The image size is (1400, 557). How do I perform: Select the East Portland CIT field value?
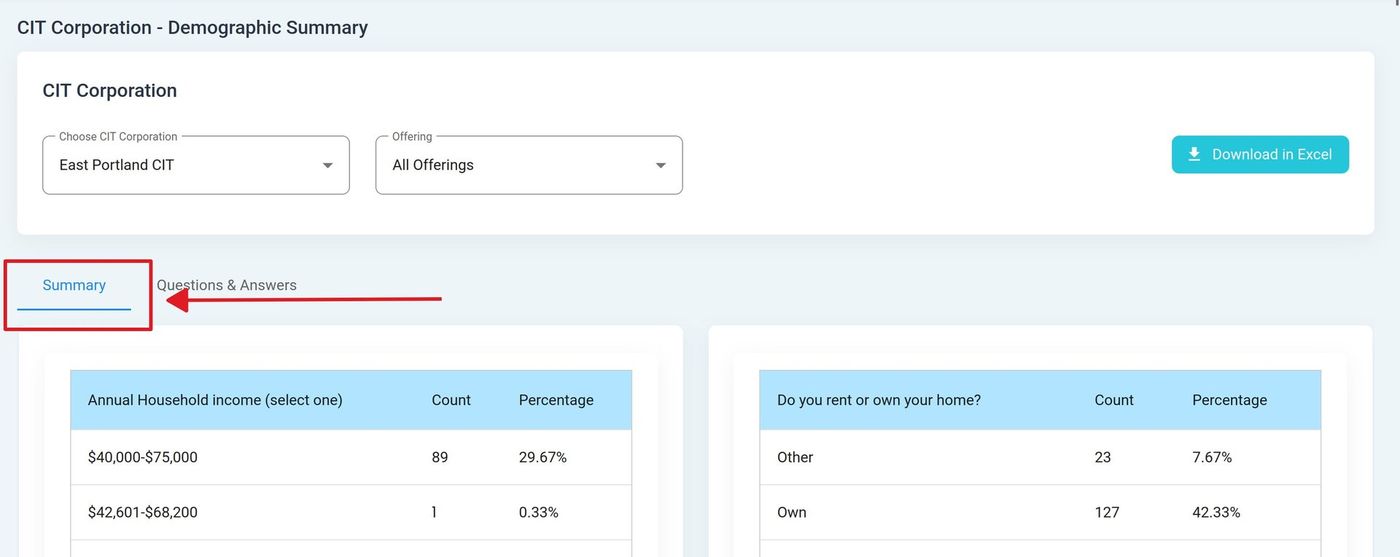click(x=117, y=165)
